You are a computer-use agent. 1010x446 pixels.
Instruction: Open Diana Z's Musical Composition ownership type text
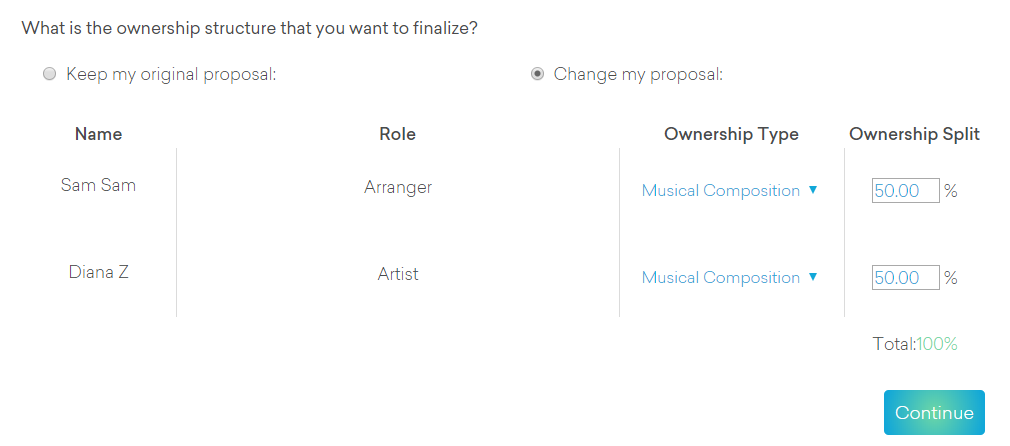tap(720, 278)
